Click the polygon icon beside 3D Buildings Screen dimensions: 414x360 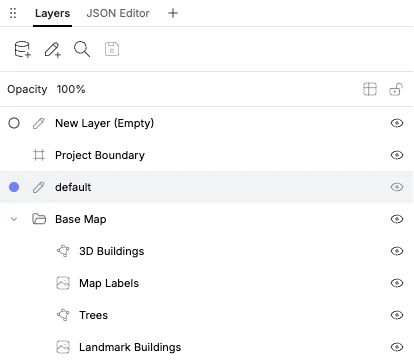pyautogui.click(x=63, y=251)
